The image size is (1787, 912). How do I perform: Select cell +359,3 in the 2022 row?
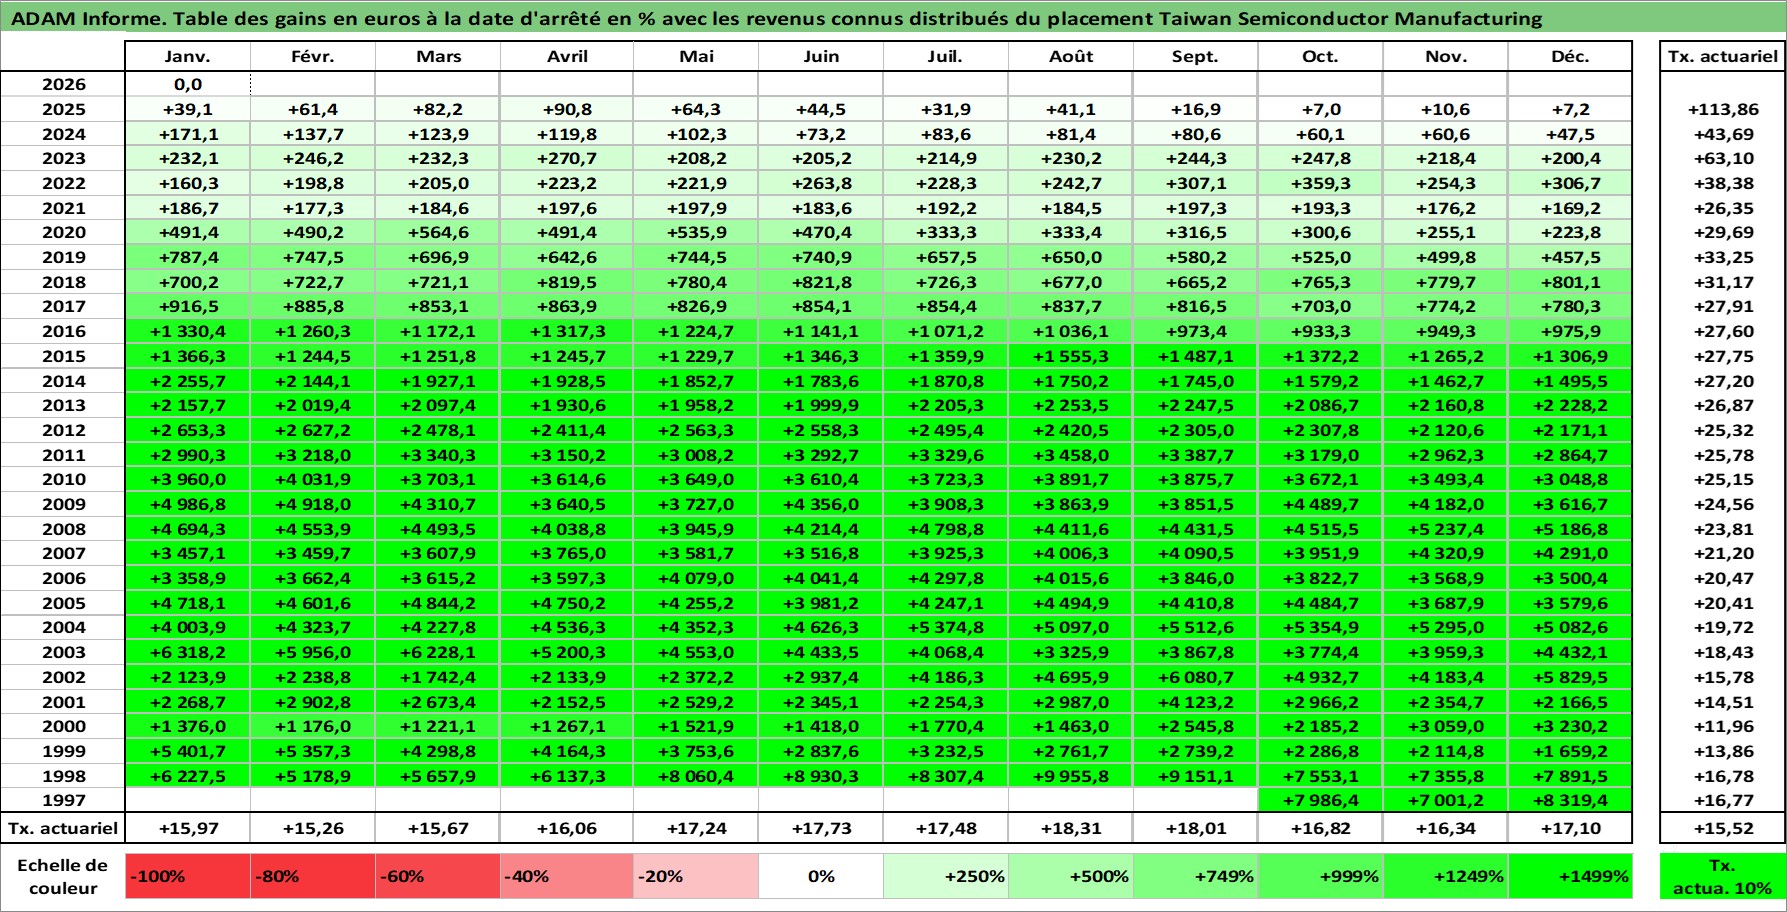pos(1321,183)
